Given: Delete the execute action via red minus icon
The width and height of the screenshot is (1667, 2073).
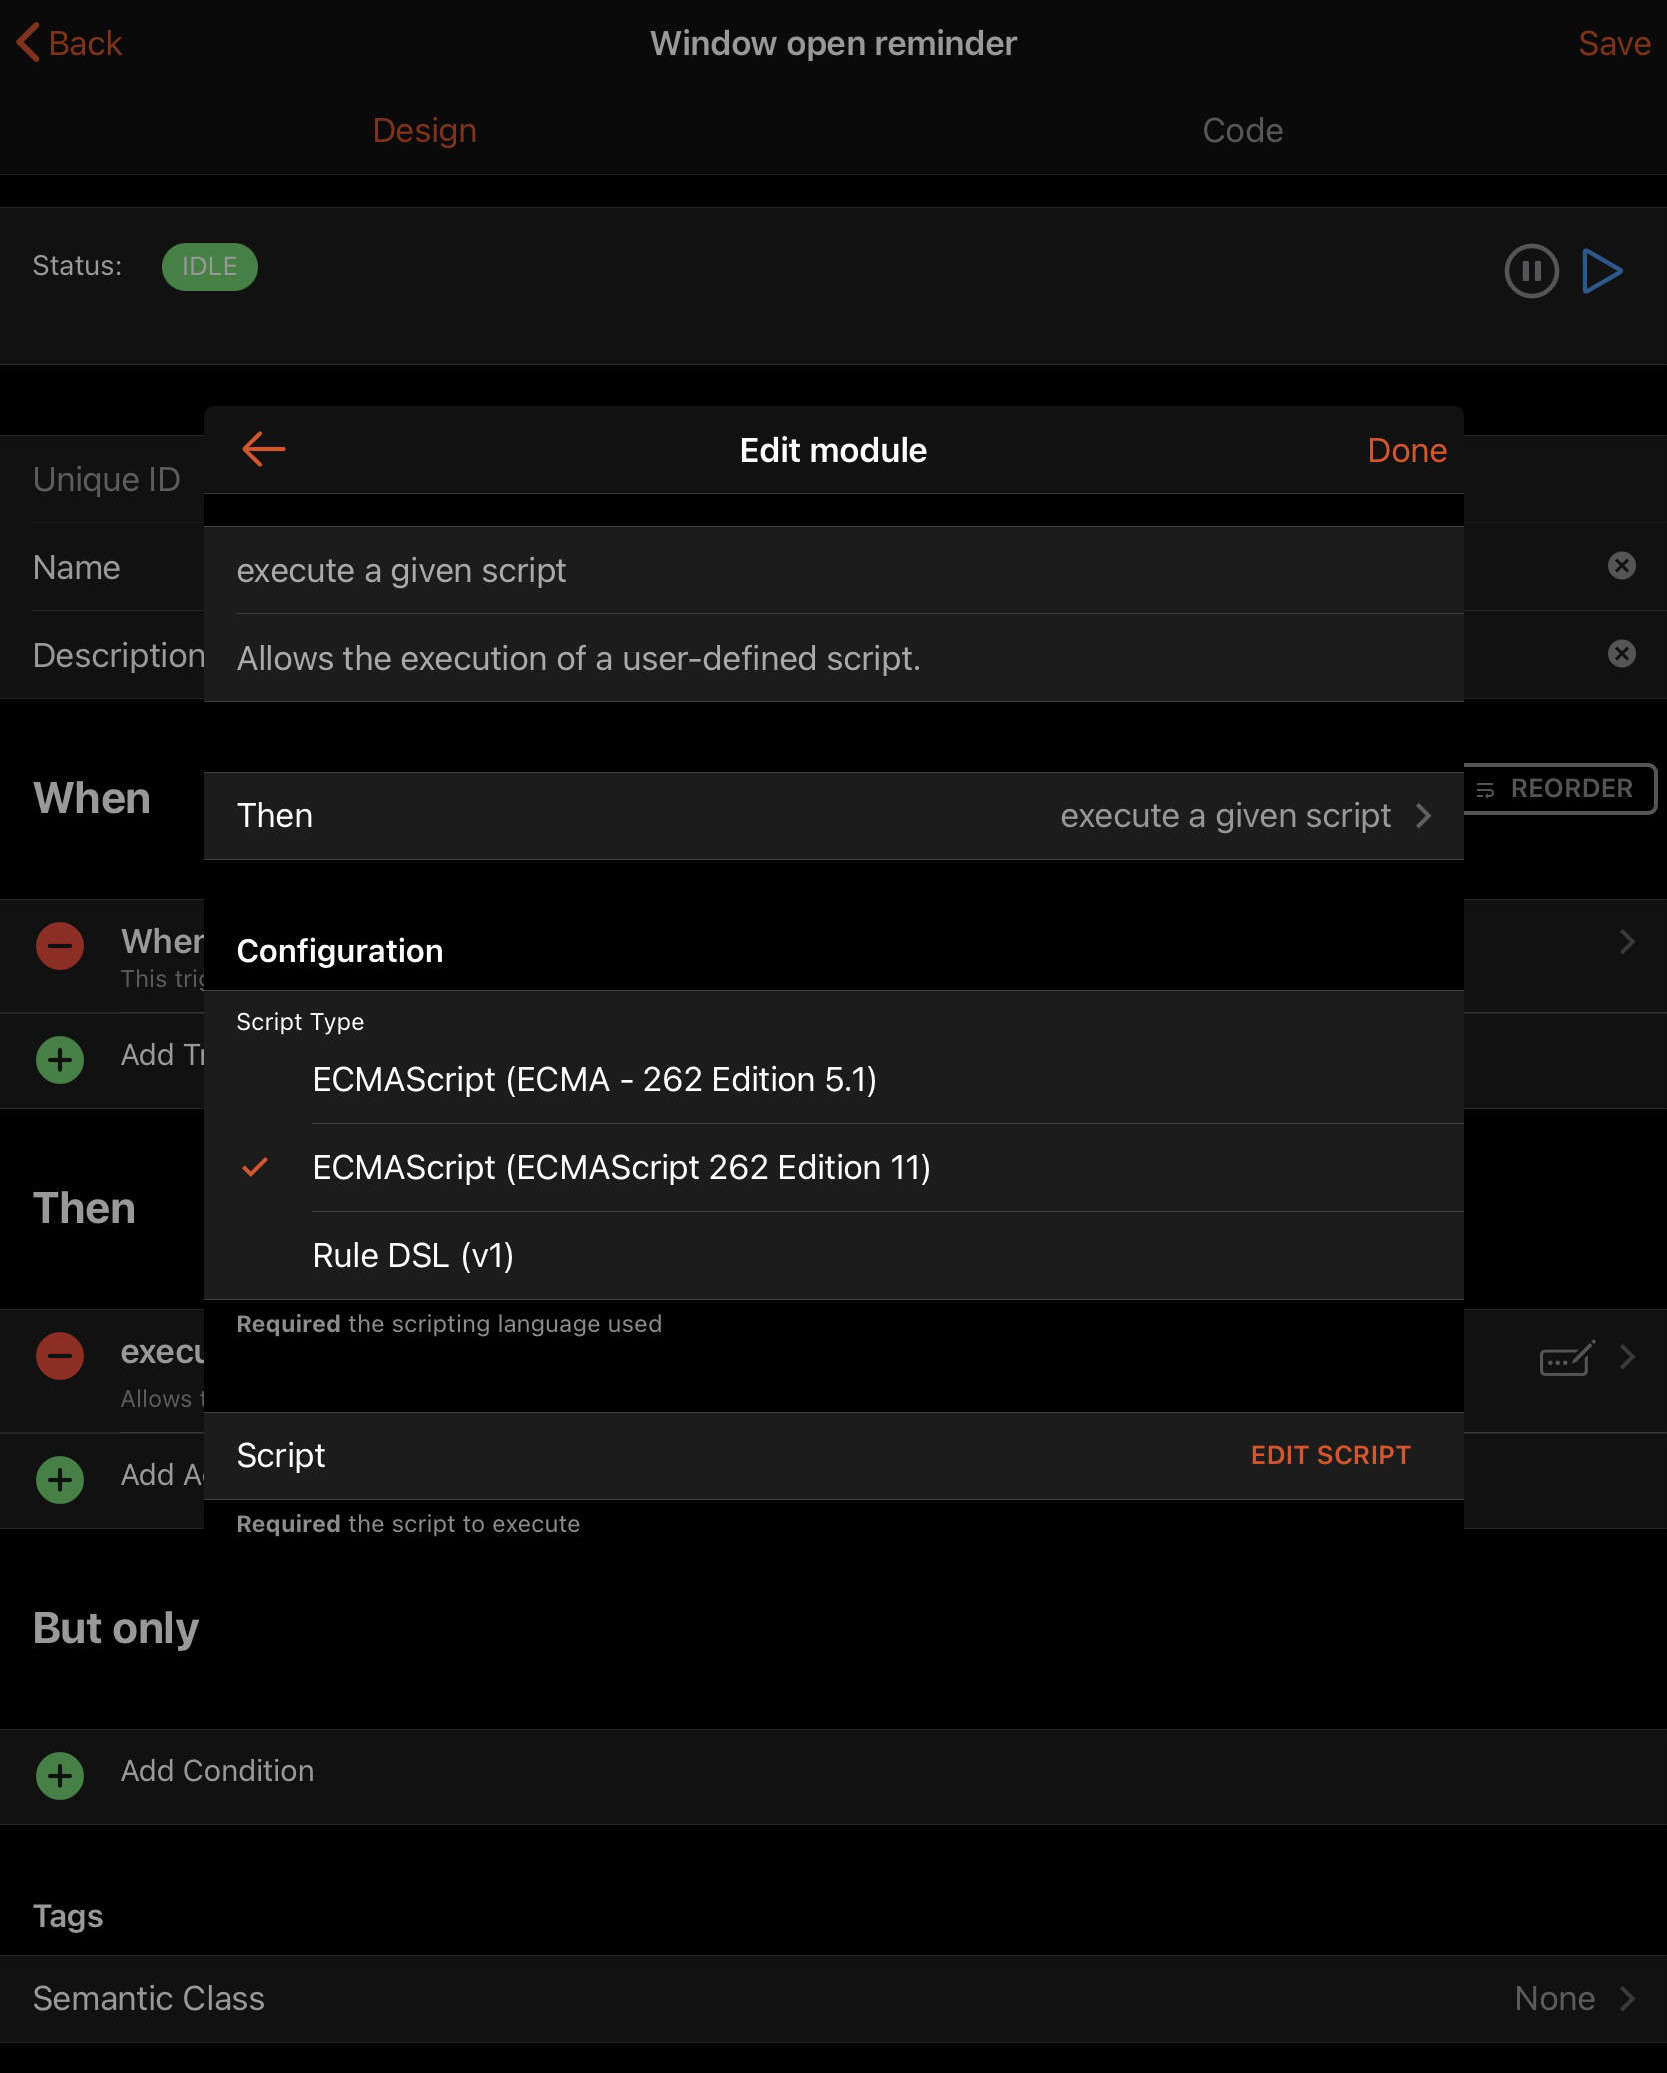Looking at the screenshot, I should point(60,1356).
